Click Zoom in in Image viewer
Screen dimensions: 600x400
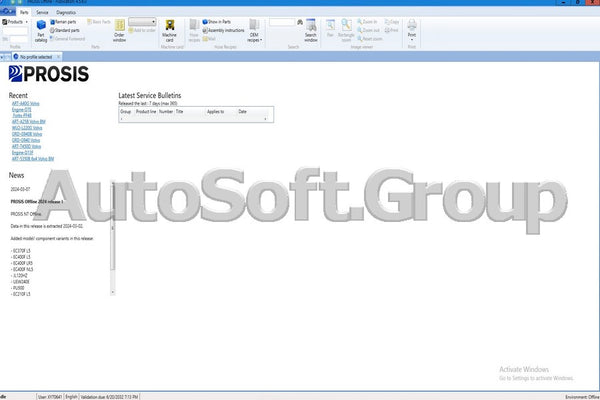[x=367, y=22]
